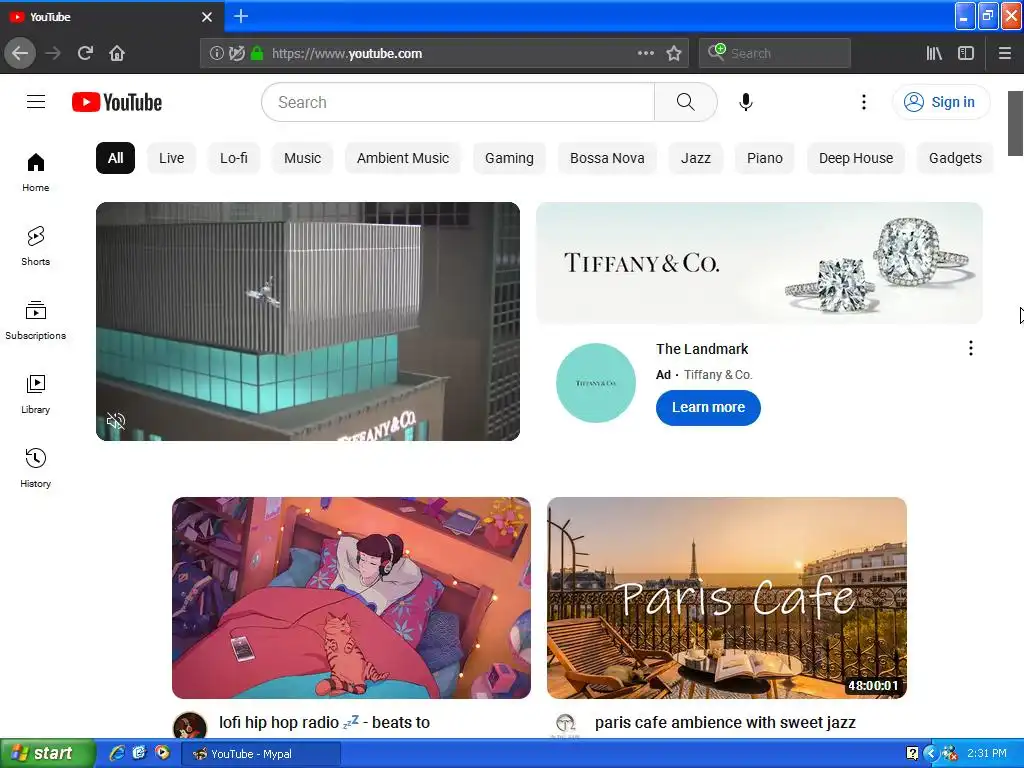Viewport: 1024px width, 768px height.
Task: Open History in the sidebar
Action: (35, 468)
